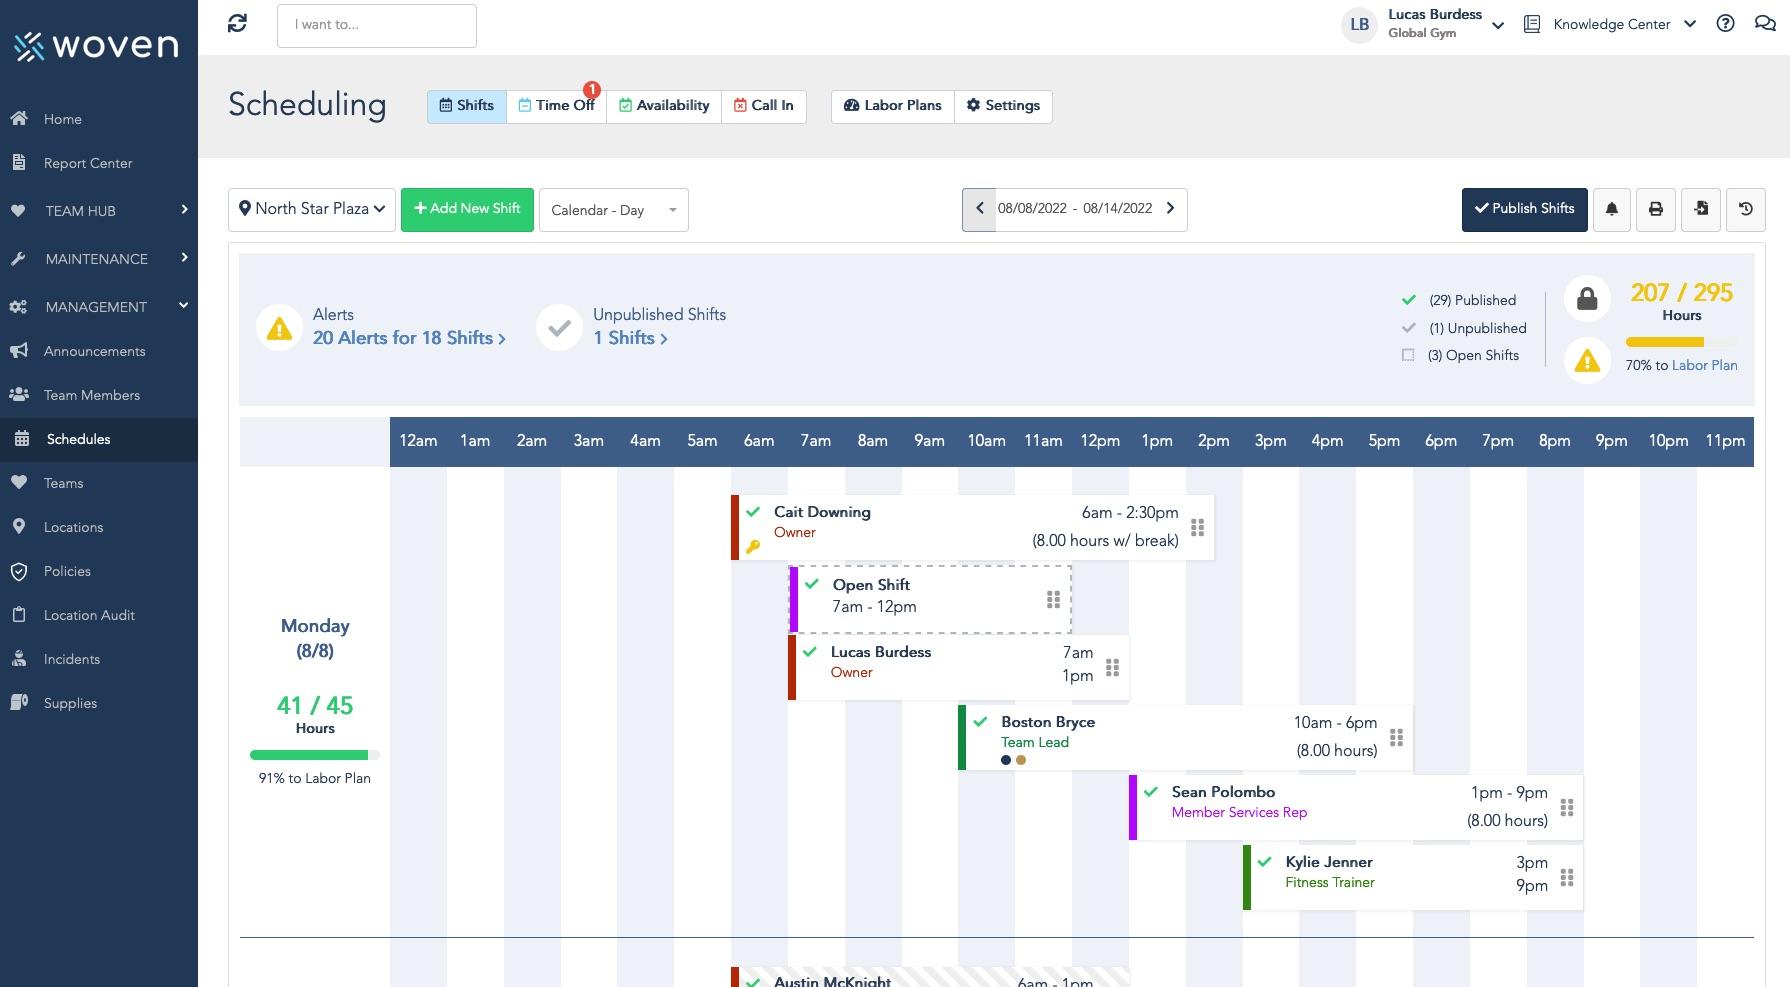Toggle the Open Shifts filter checkbox
1790x987 pixels.
pyautogui.click(x=1408, y=355)
